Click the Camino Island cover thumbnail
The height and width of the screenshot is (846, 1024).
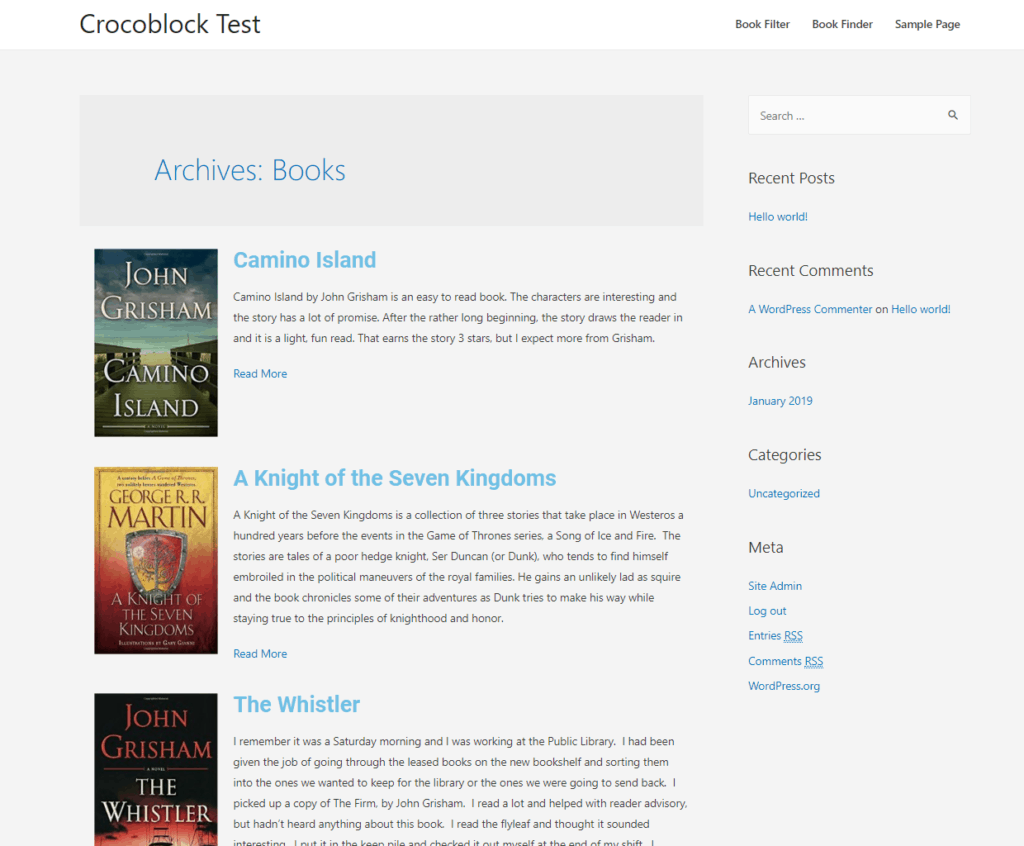(x=155, y=342)
